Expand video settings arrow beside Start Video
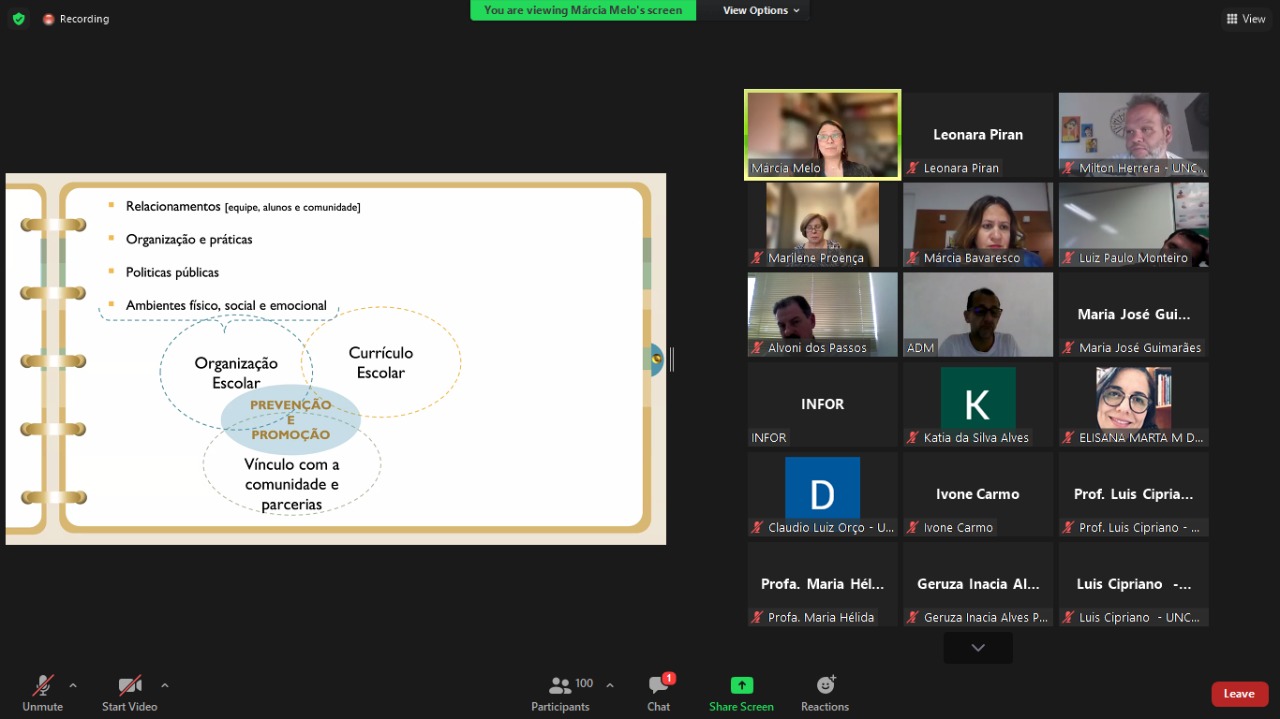This screenshot has width=1280, height=719. (x=165, y=686)
